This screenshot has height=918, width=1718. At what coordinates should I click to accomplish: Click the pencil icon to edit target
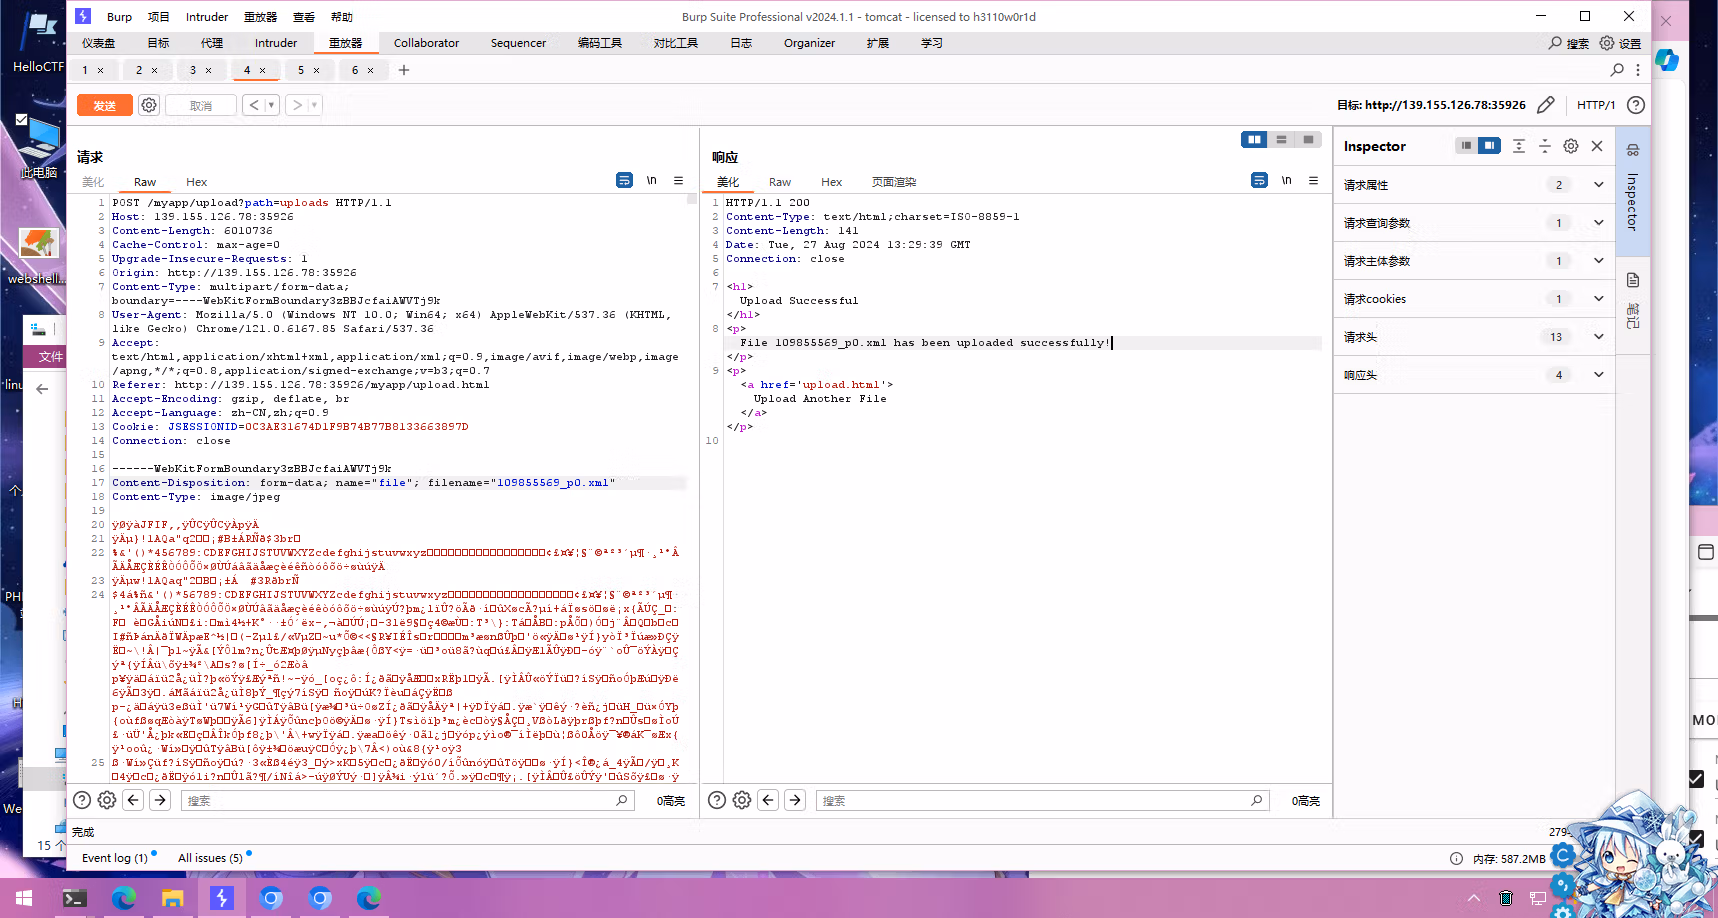click(x=1546, y=105)
